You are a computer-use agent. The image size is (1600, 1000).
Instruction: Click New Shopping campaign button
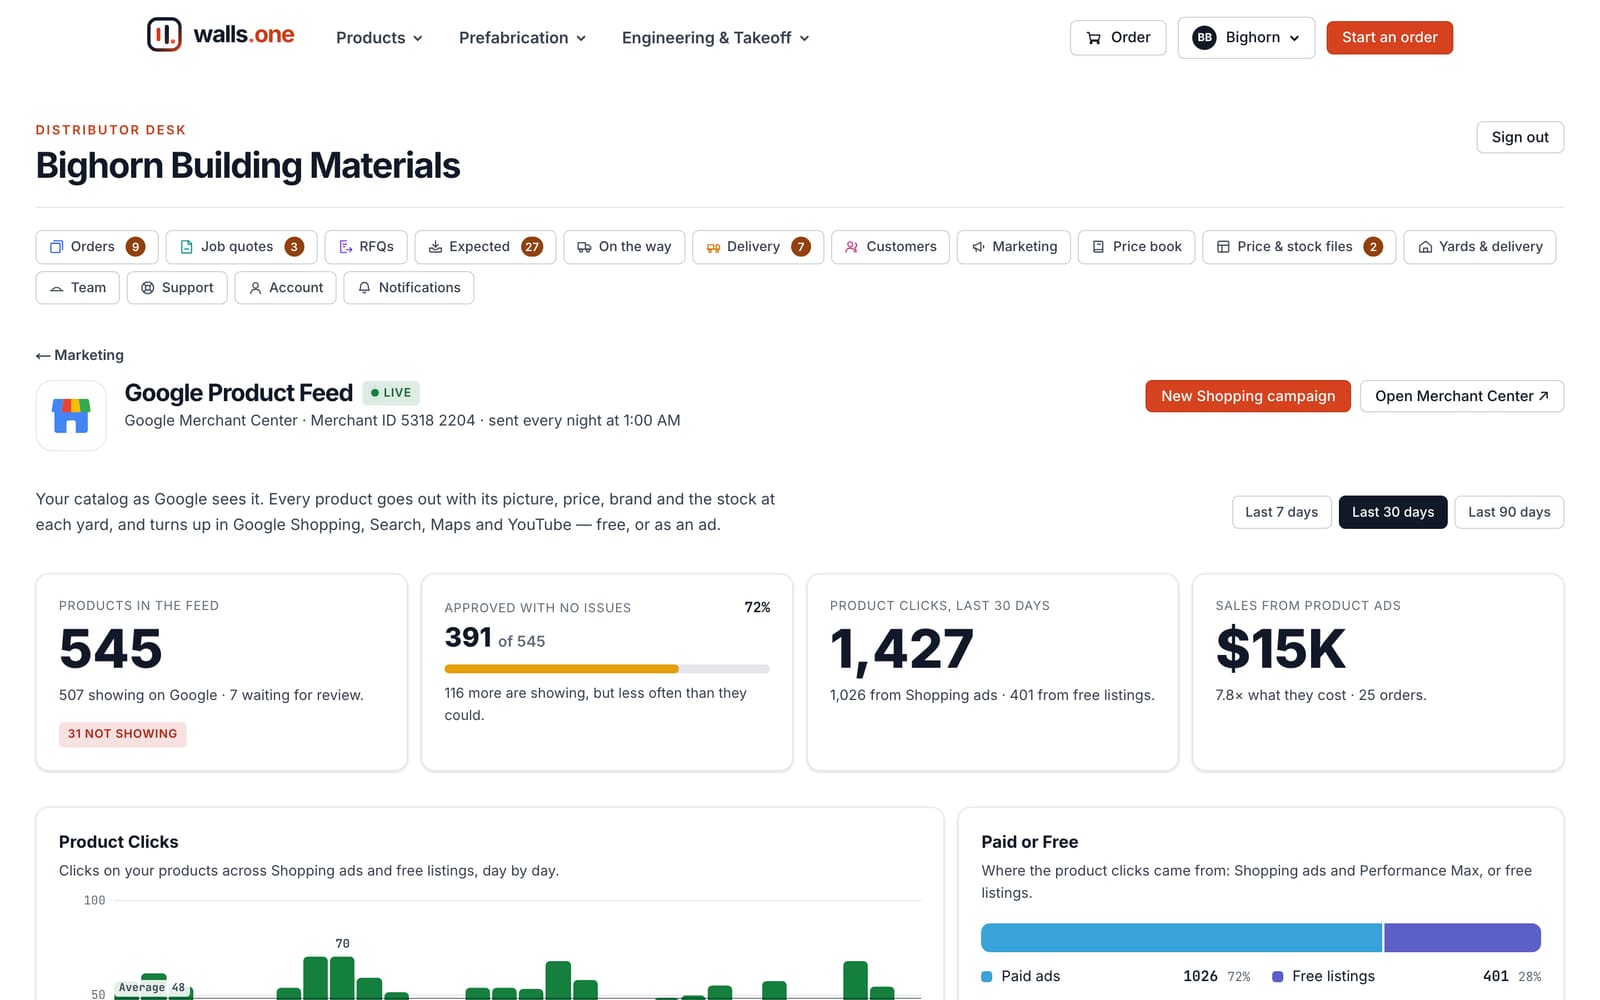(1248, 396)
